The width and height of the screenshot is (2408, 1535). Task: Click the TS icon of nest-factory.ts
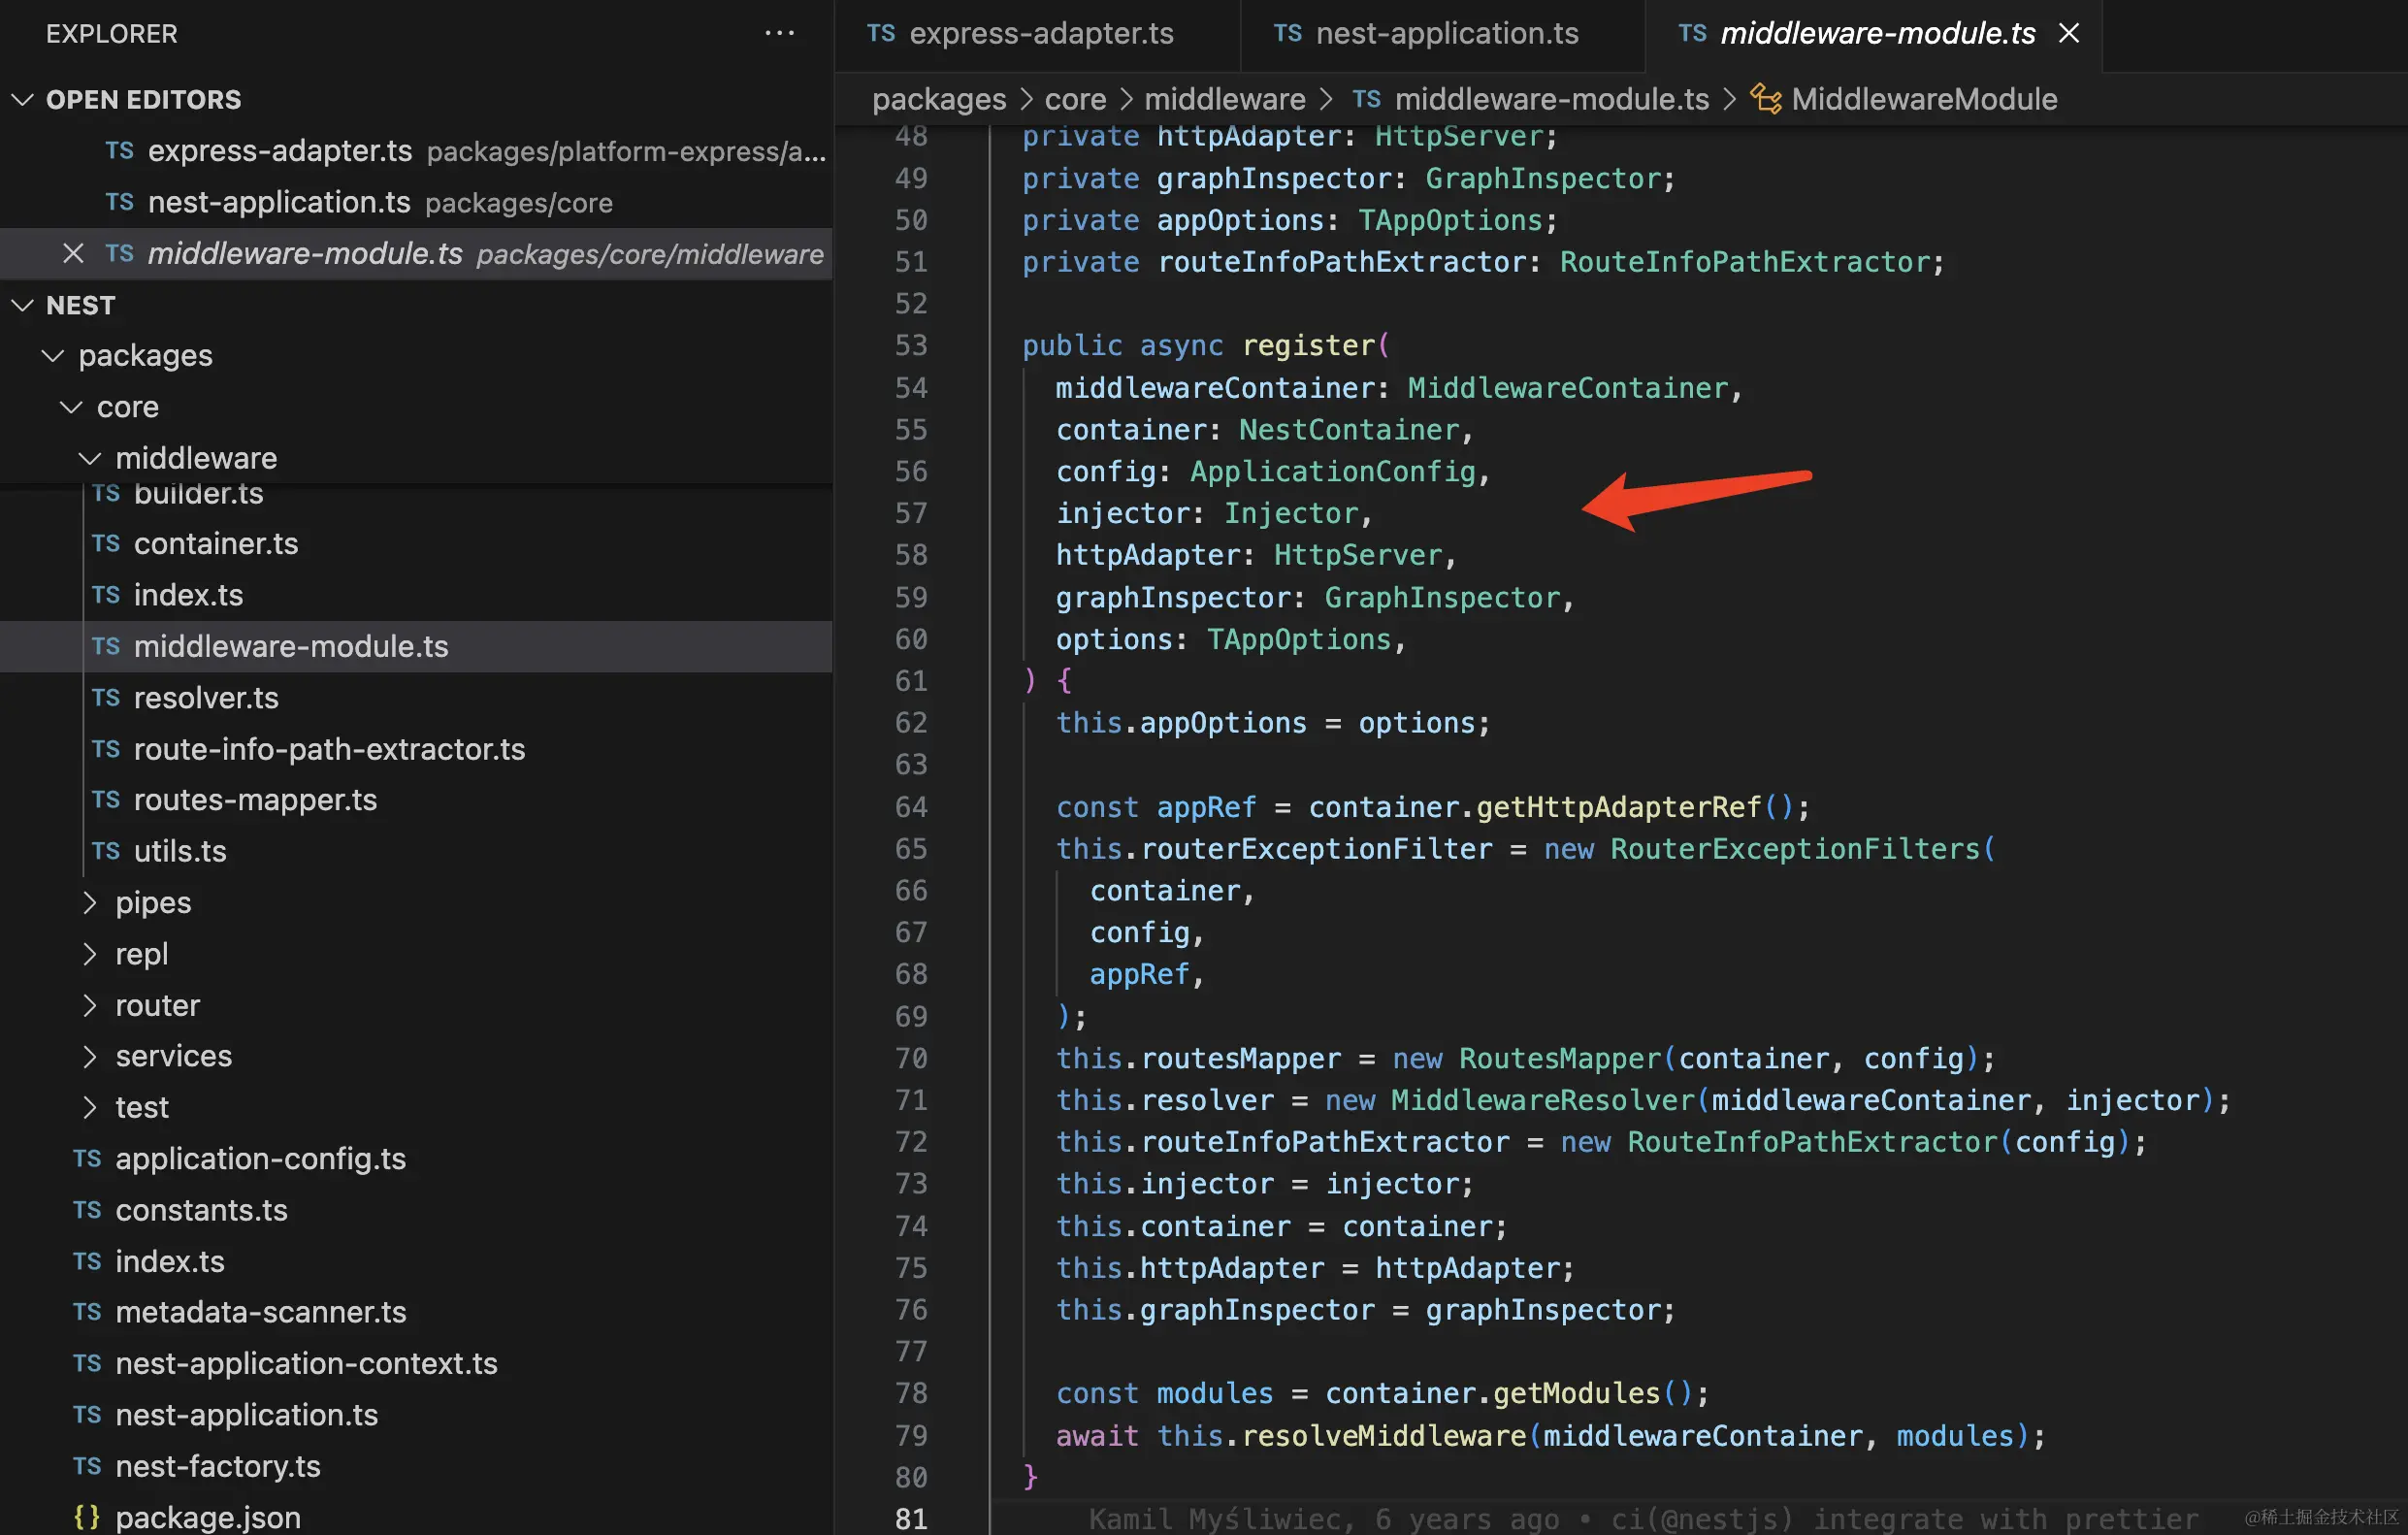87,1466
